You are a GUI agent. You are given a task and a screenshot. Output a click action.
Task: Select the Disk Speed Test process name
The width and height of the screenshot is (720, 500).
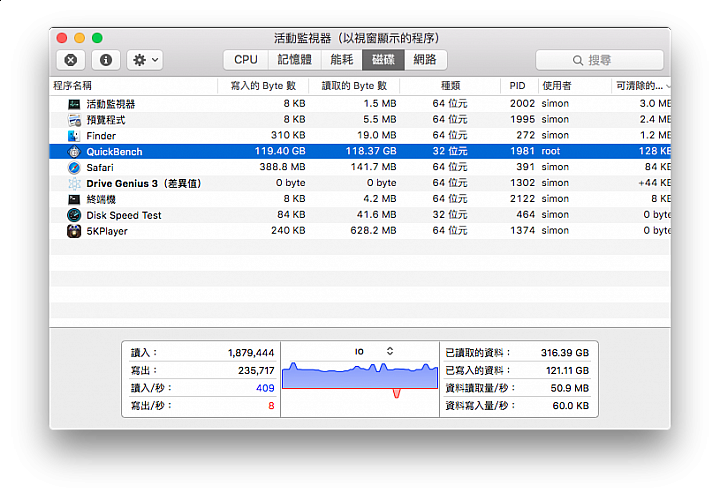point(124,215)
